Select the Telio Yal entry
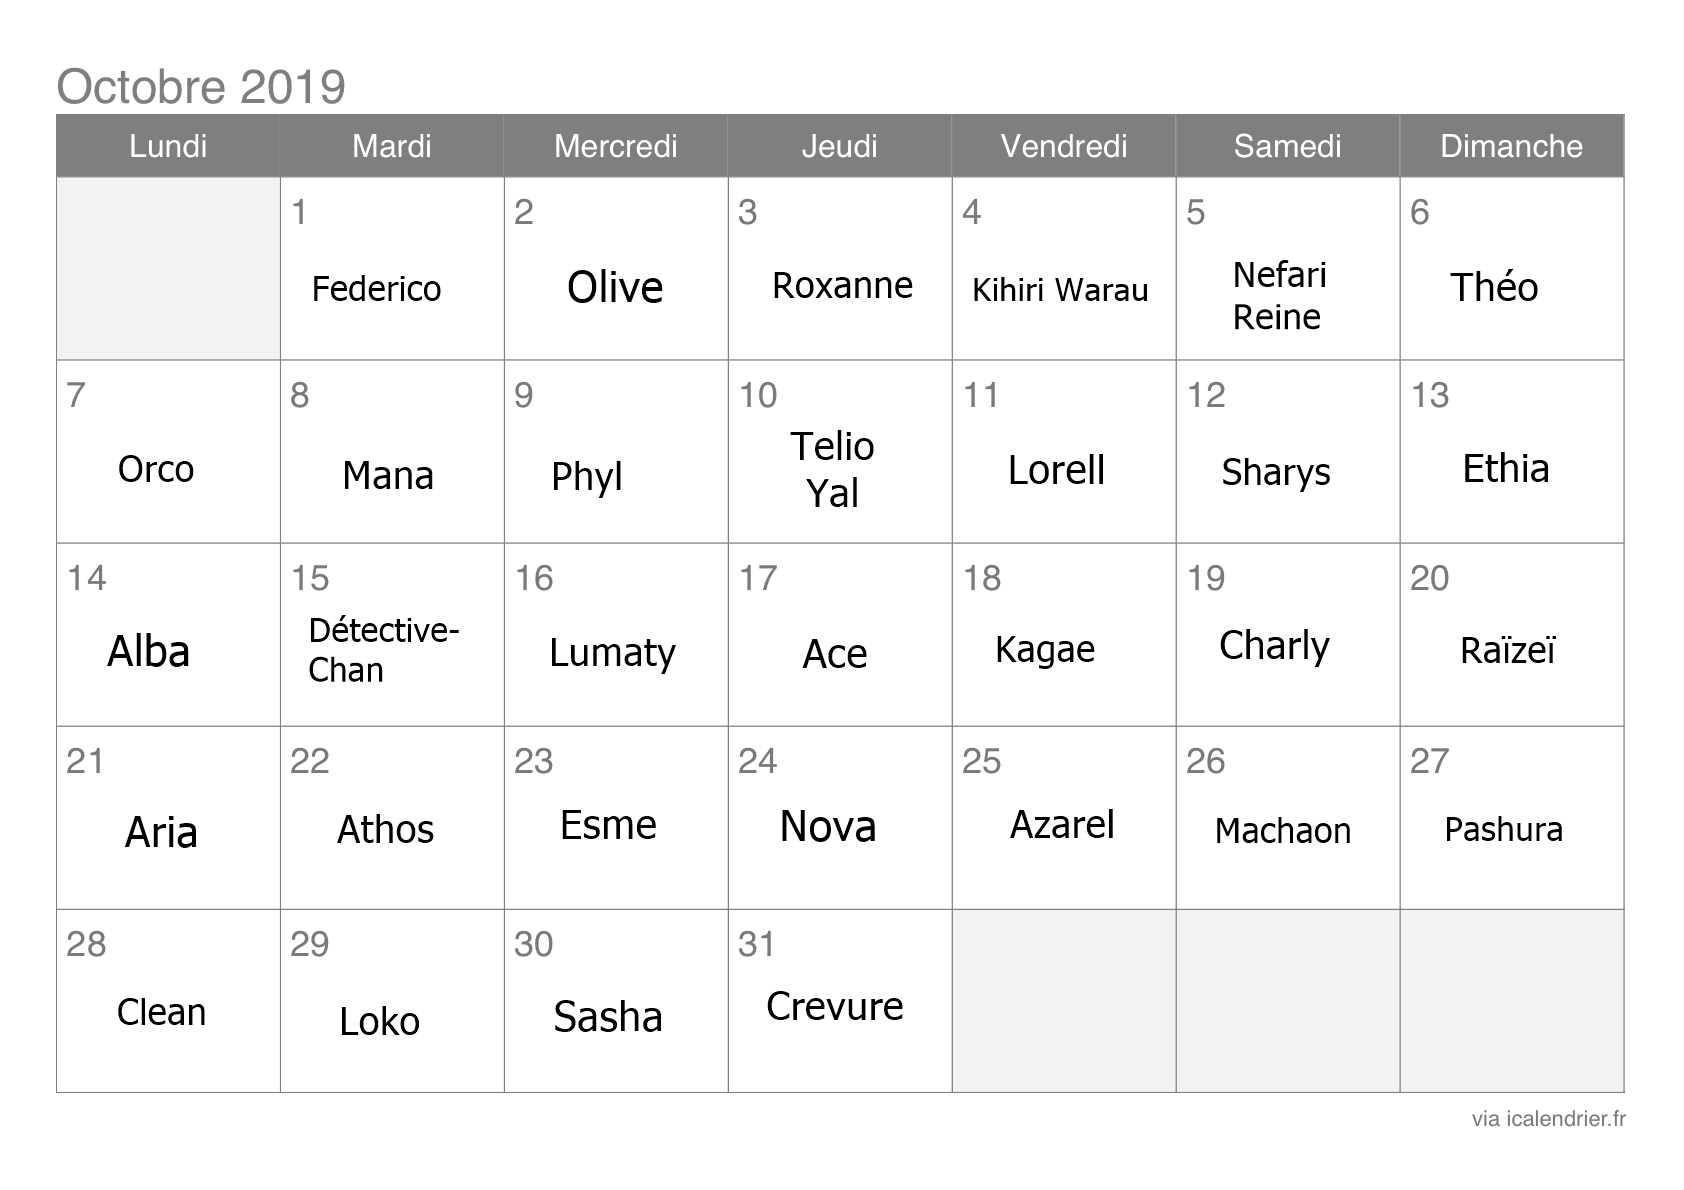The image size is (1684, 1190). click(832, 469)
